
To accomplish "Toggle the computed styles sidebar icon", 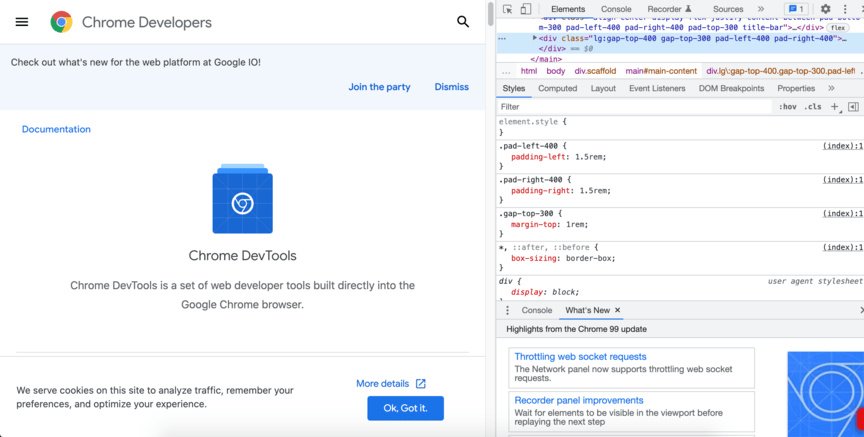I will [854, 107].
